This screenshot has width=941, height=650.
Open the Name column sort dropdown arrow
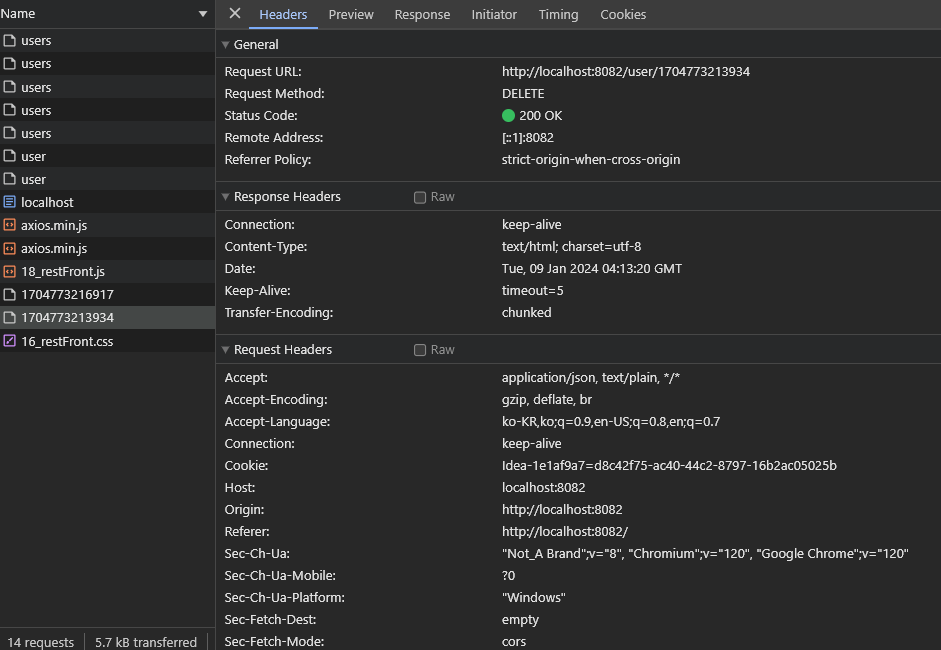[203, 14]
